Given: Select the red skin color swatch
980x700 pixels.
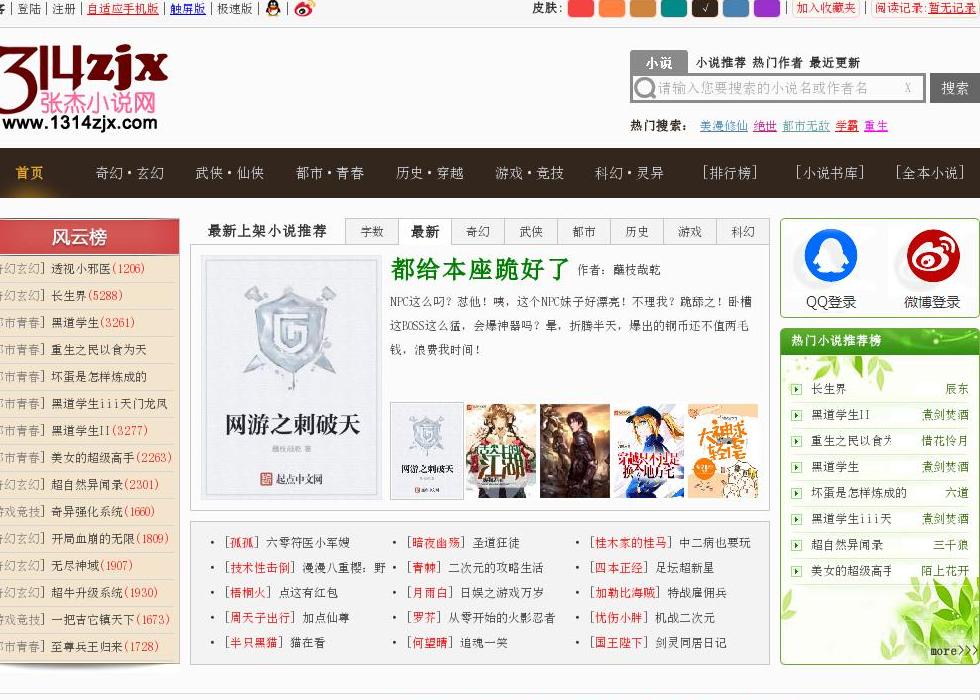Looking at the screenshot, I should coord(581,8).
